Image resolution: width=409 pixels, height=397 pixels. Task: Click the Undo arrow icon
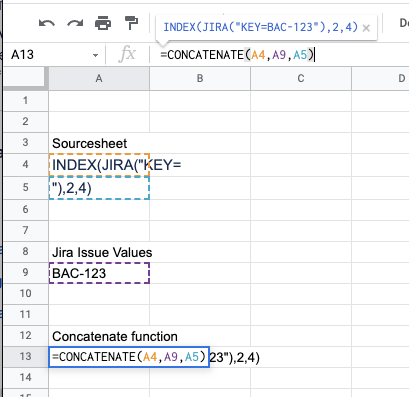[x=47, y=23]
